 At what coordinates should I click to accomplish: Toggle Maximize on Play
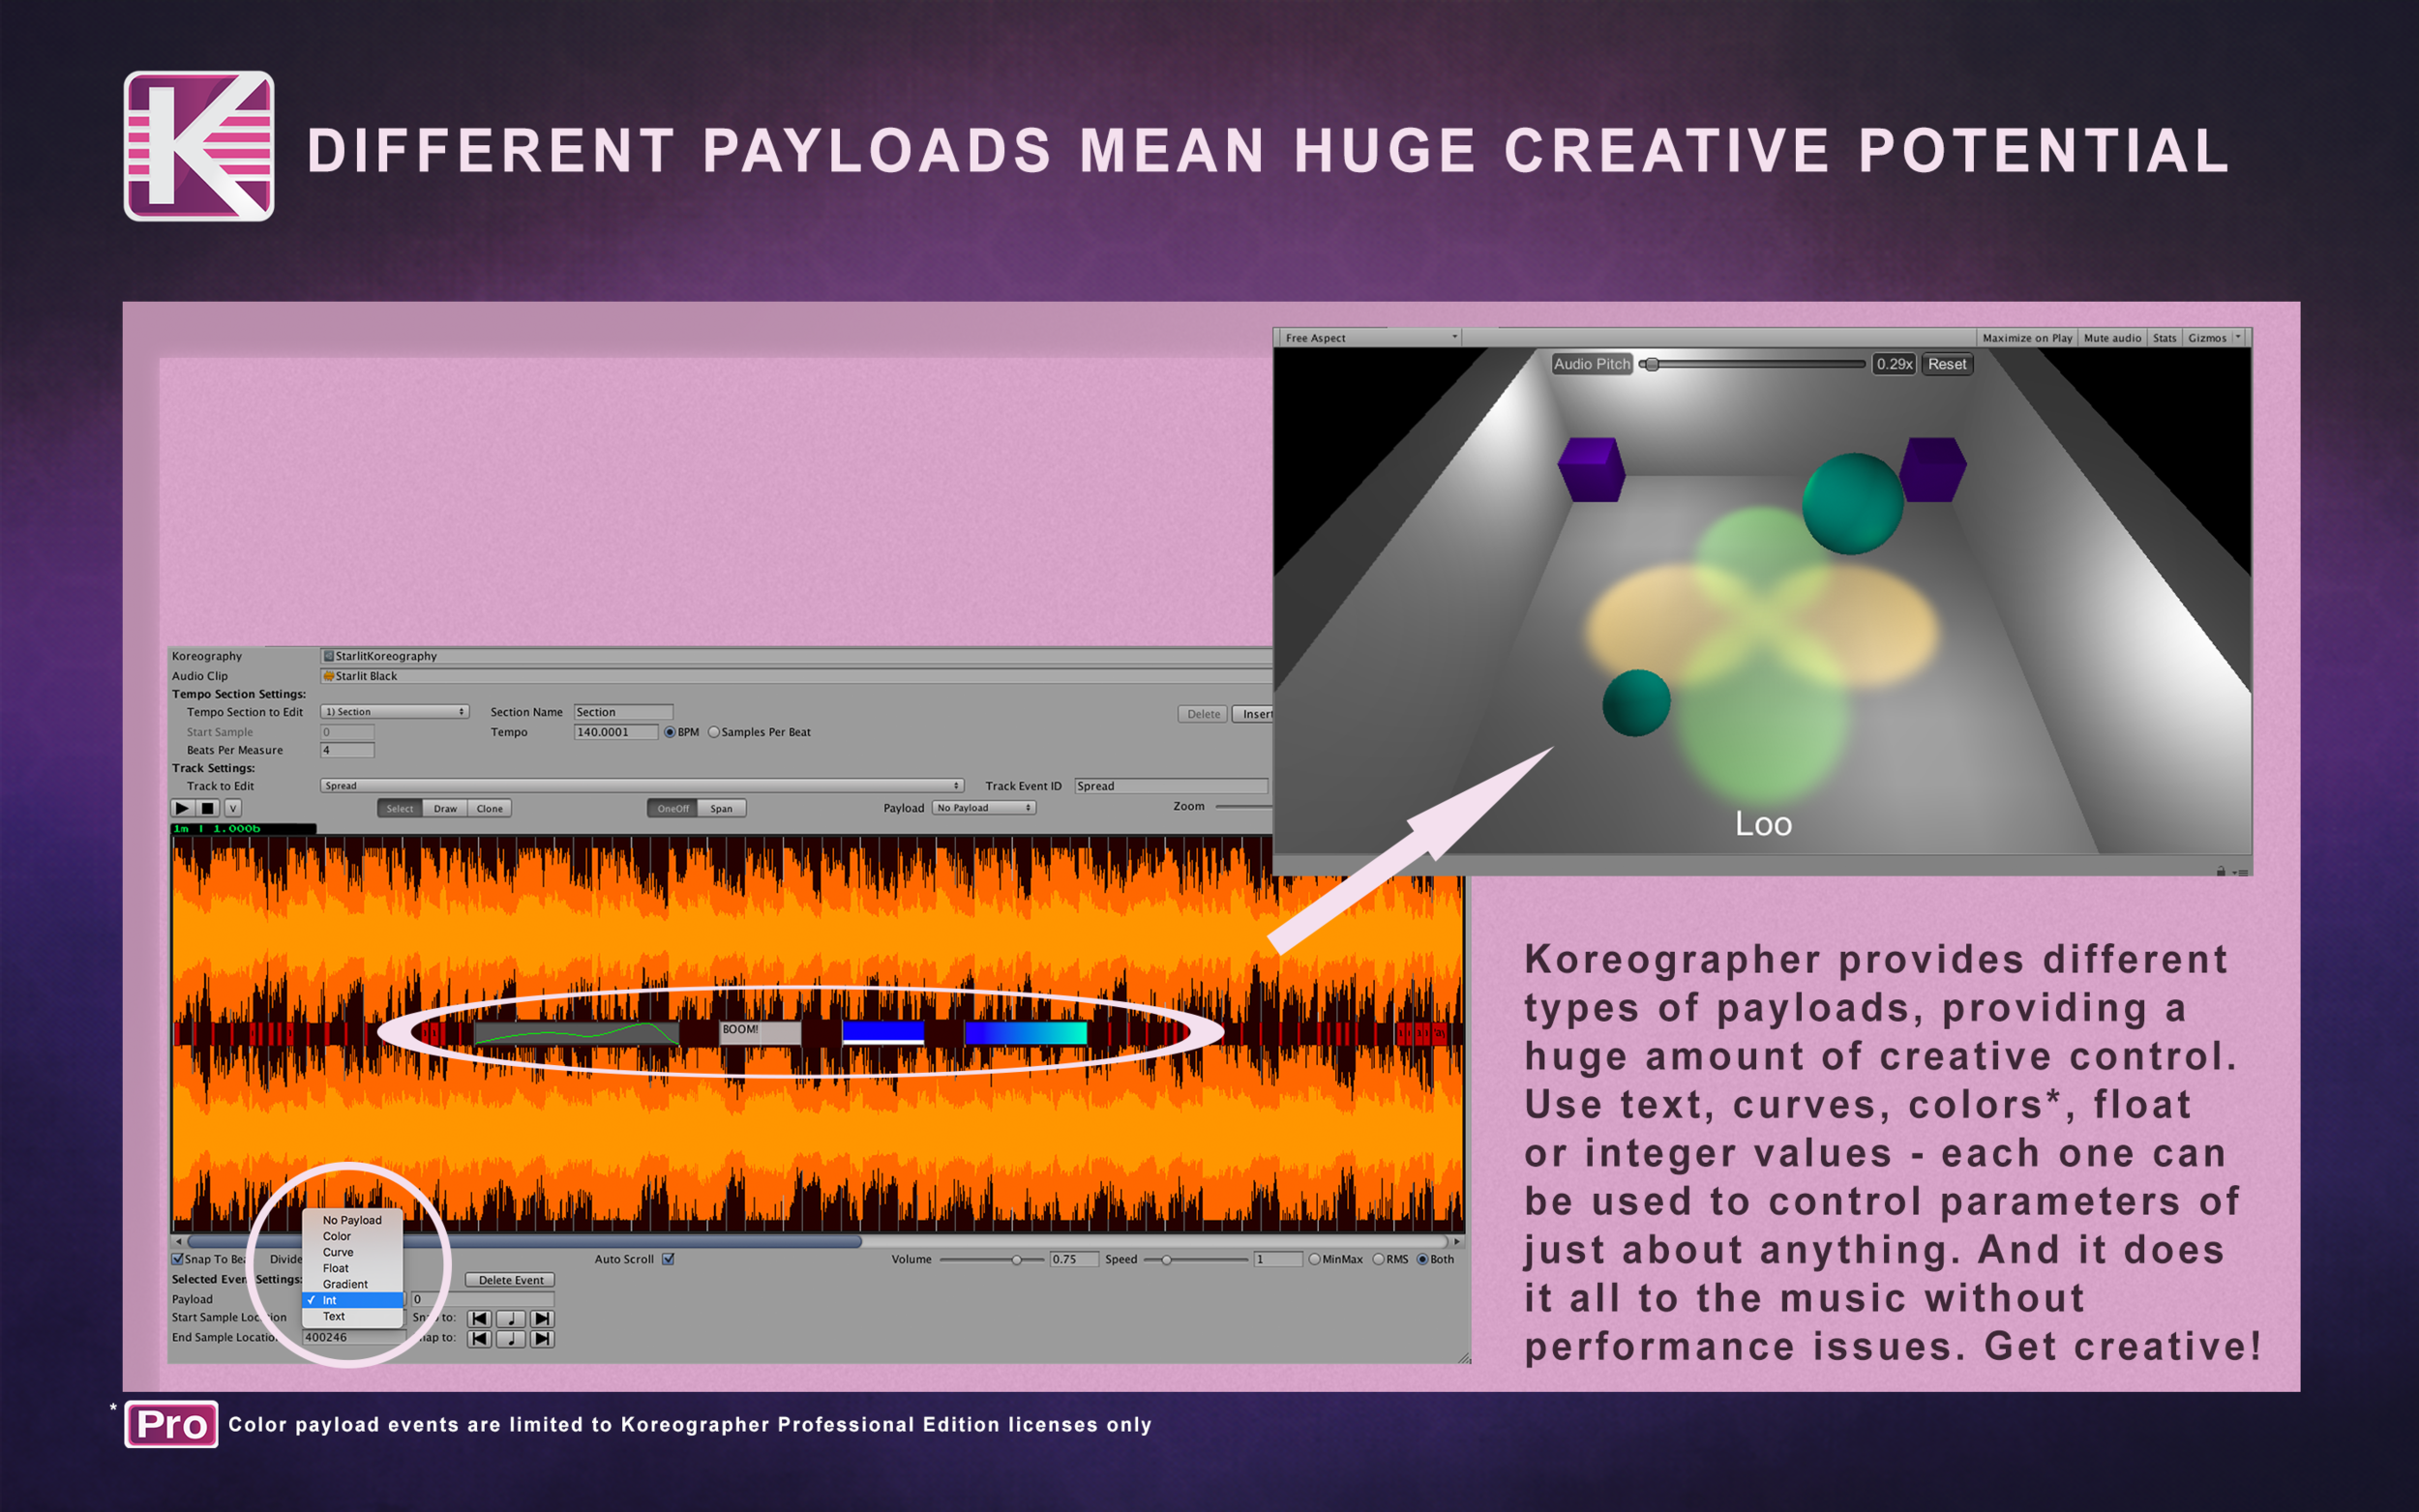point(2027,338)
